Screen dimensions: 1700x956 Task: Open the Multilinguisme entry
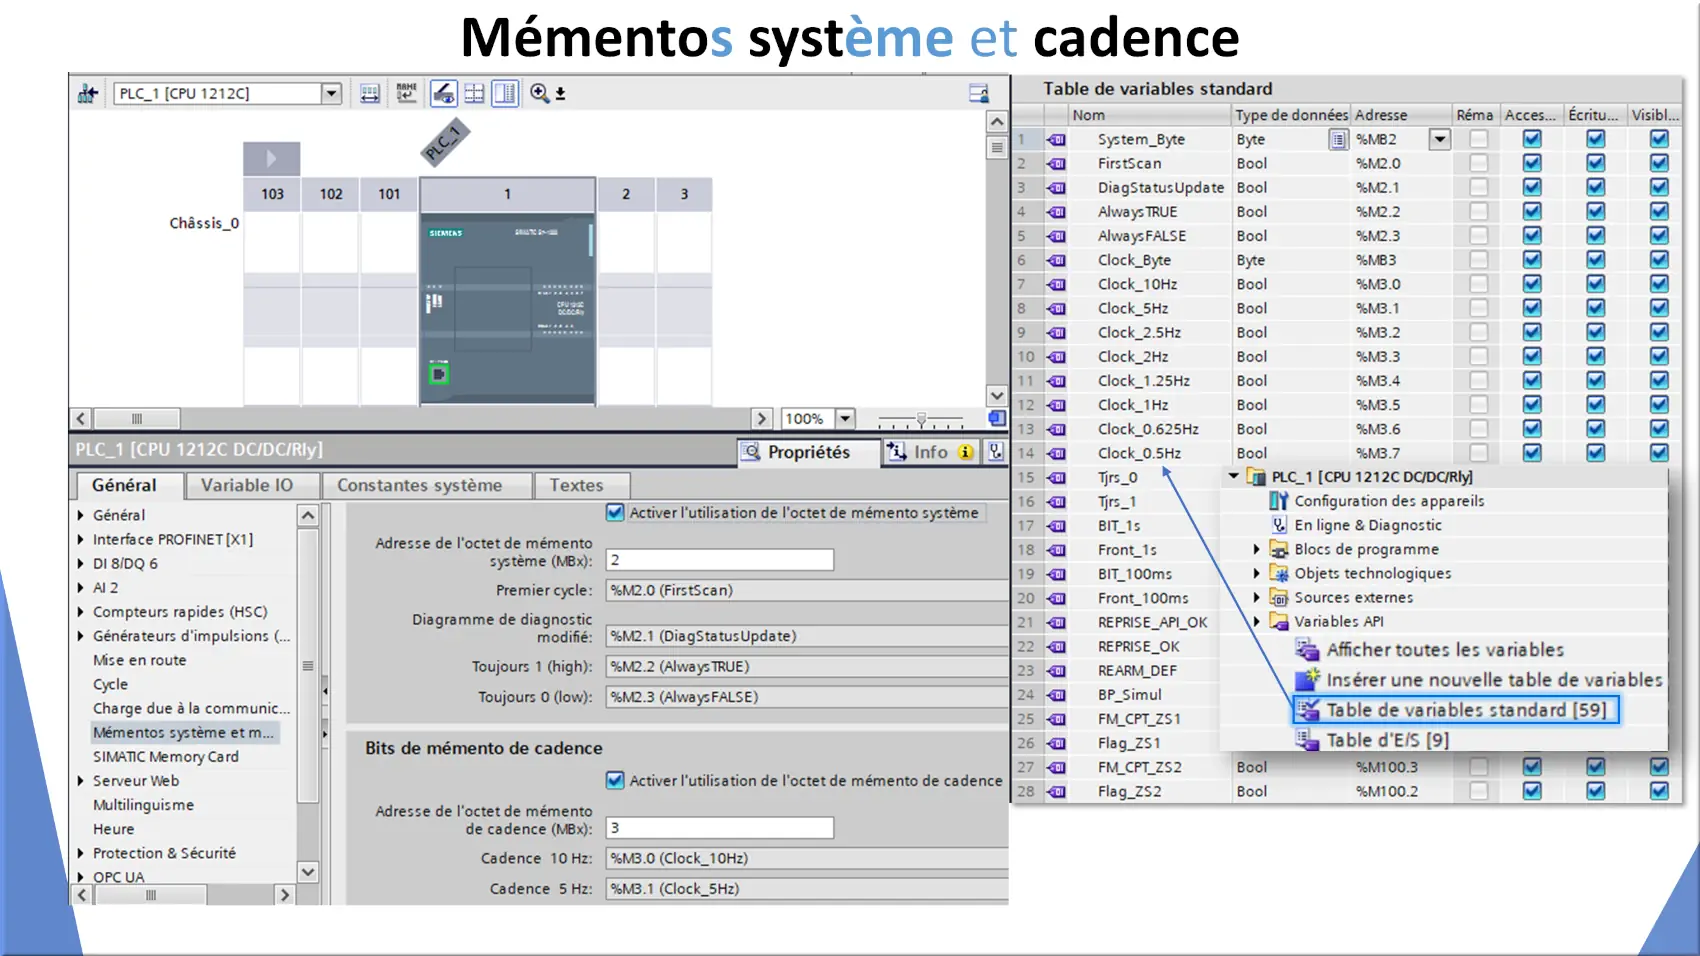pyautogui.click(x=144, y=805)
